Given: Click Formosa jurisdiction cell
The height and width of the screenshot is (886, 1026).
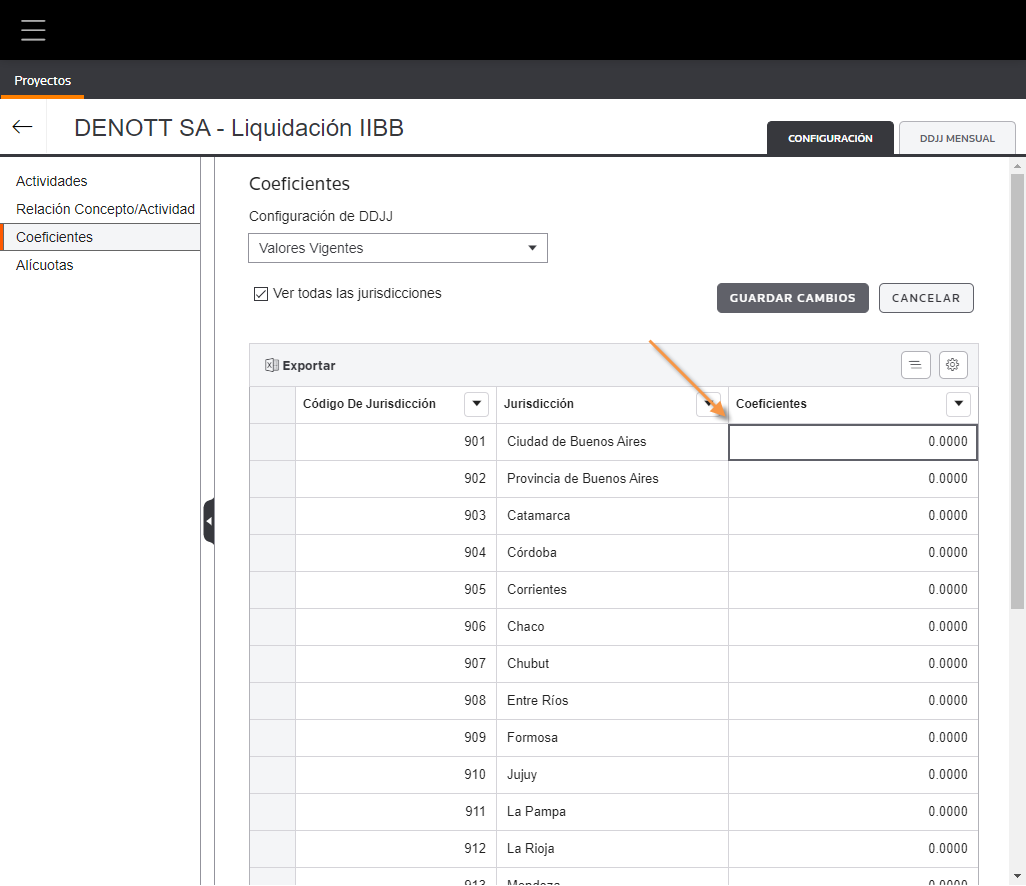Looking at the screenshot, I should click(612, 737).
